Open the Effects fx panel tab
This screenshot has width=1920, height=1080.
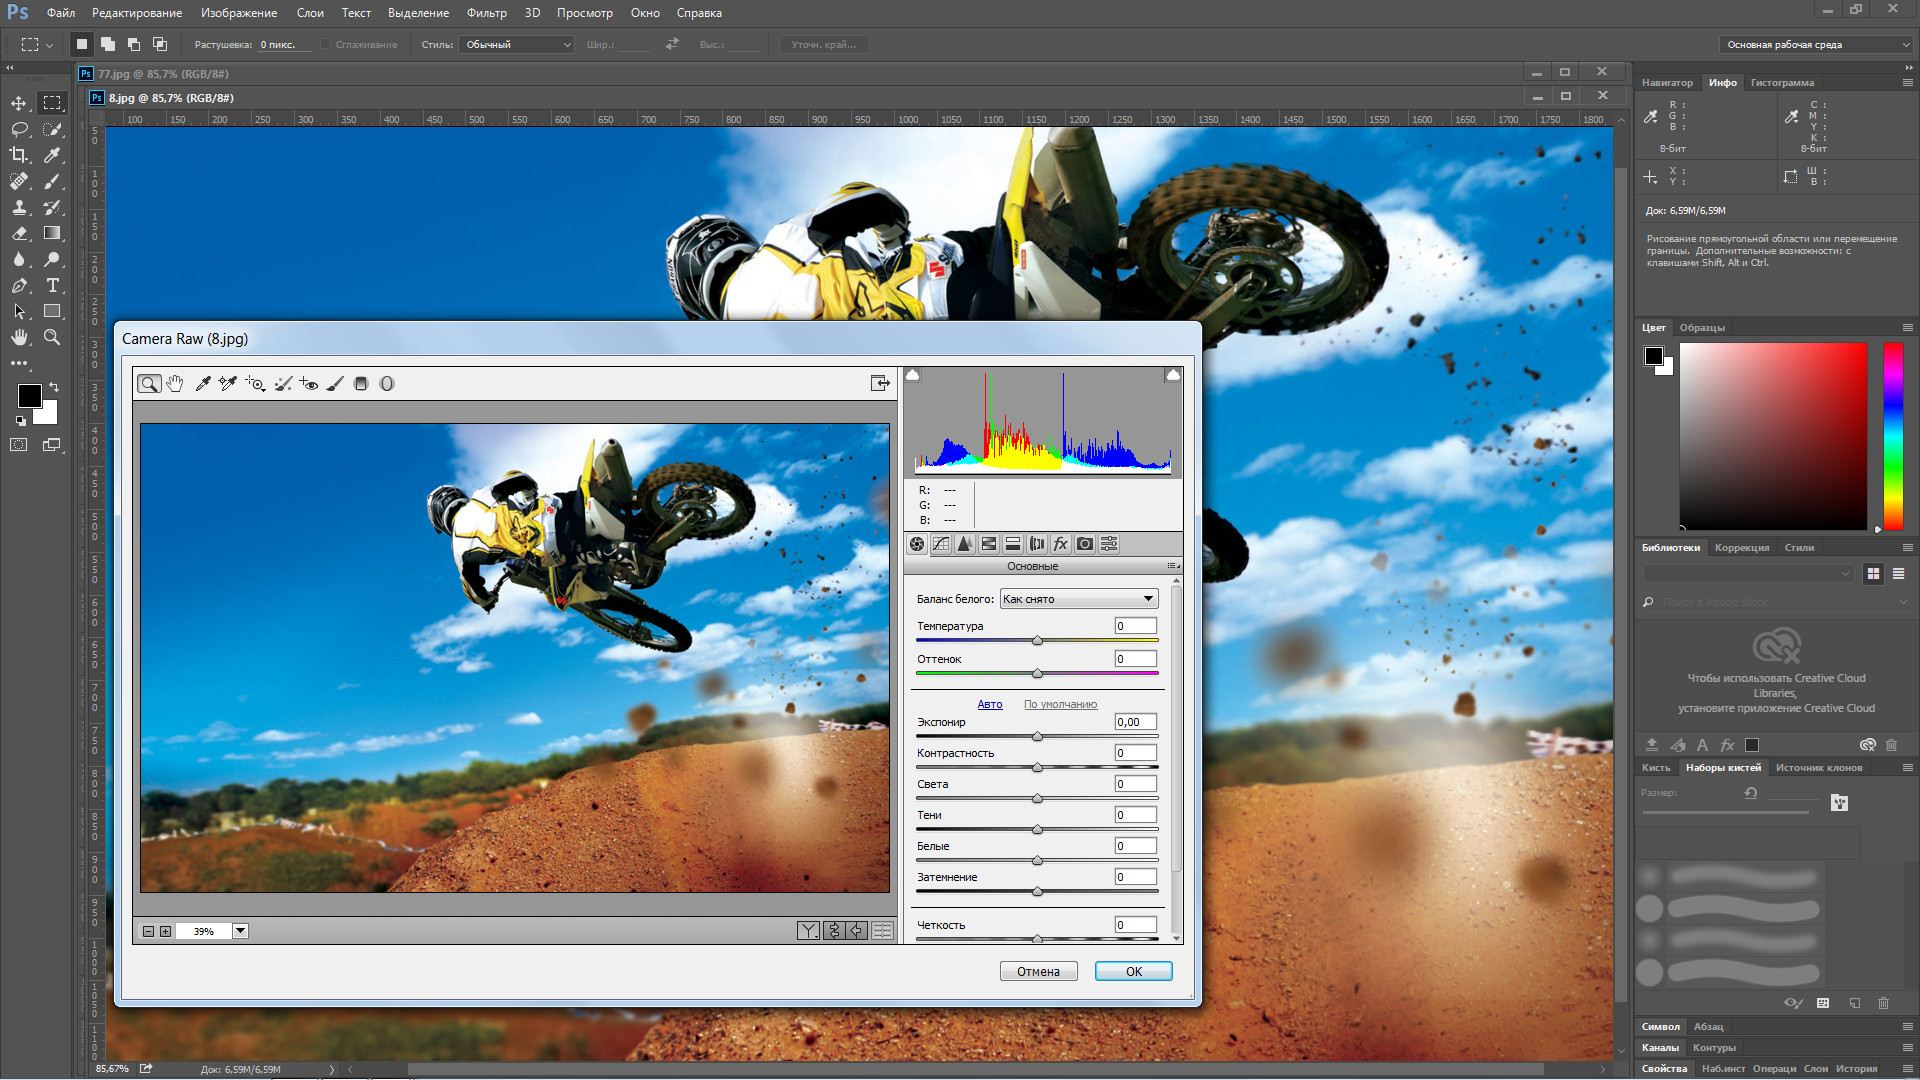pyautogui.click(x=1061, y=544)
